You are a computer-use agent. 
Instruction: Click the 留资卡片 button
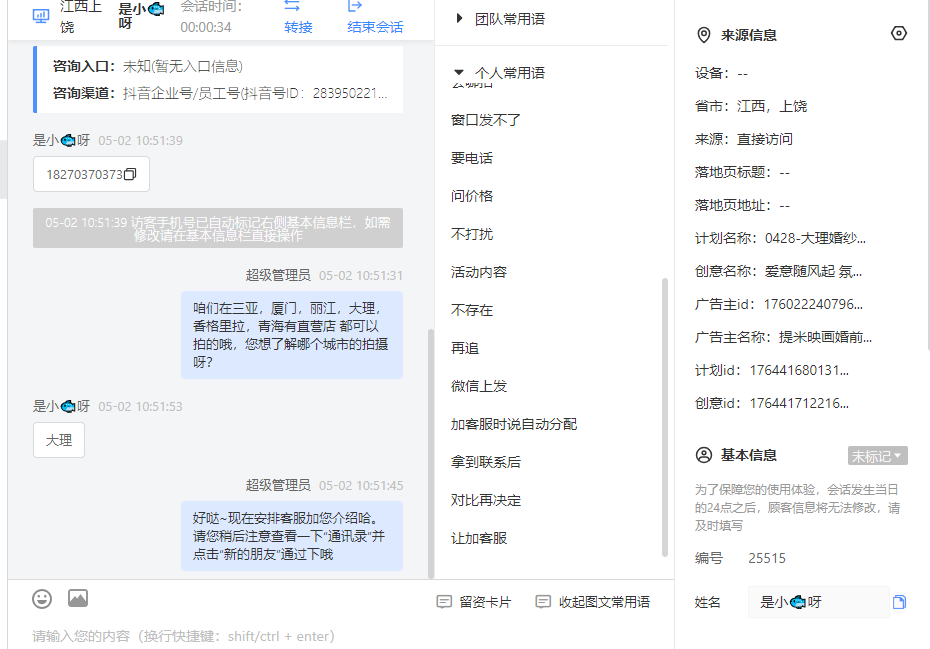tap(473, 602)
